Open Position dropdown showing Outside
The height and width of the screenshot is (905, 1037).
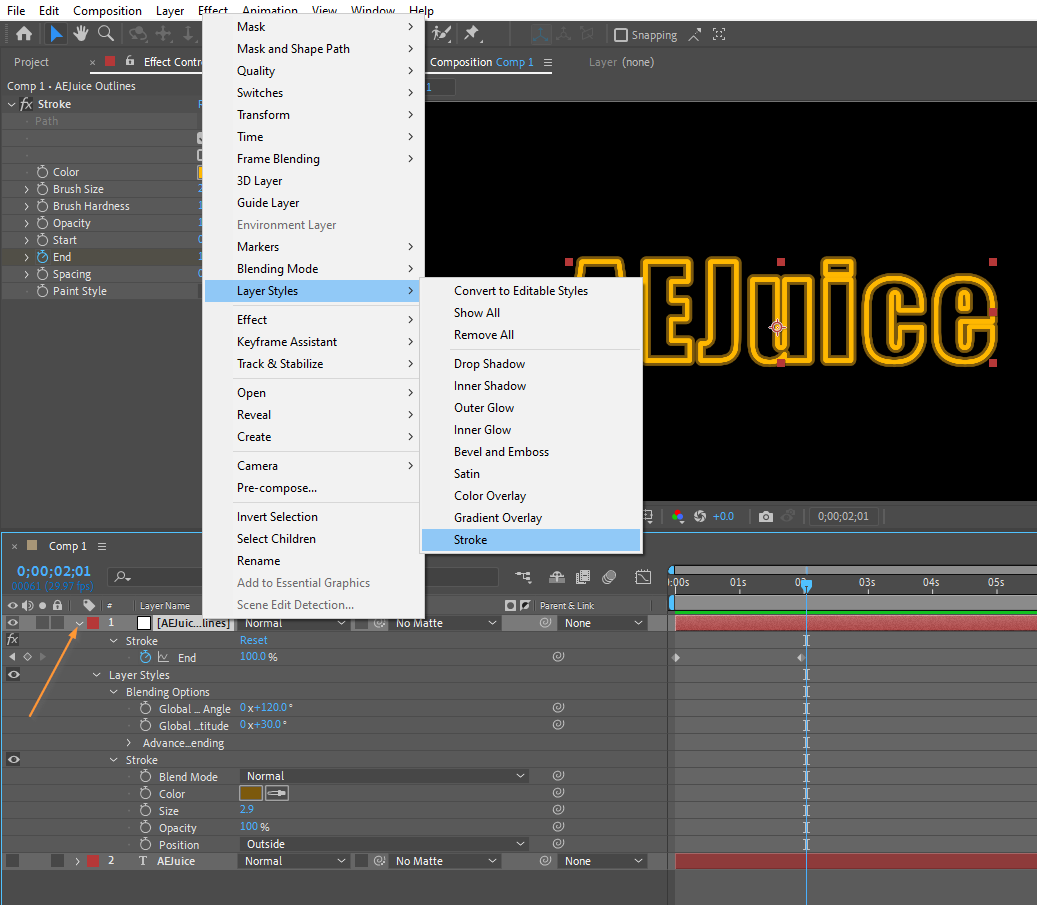(x=384, y=844)
